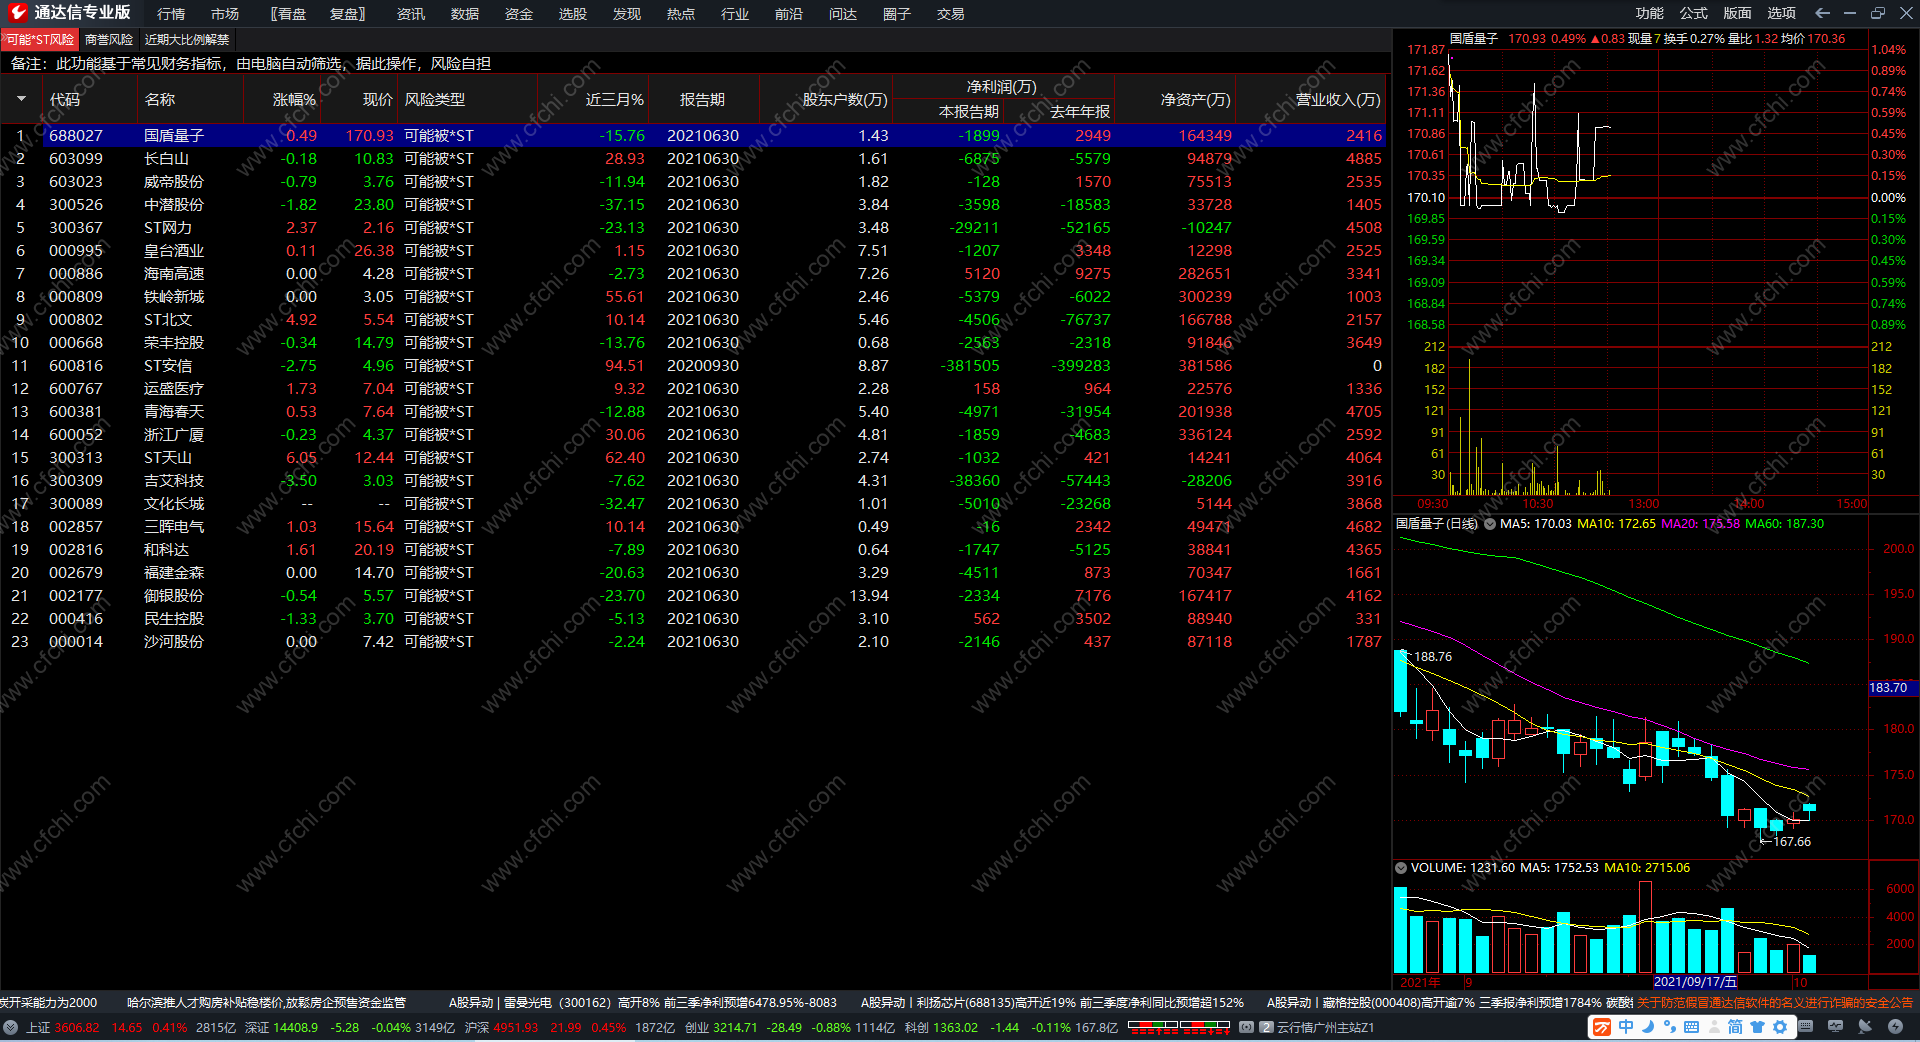
Task: Click the 2021/09/17/五 date marker on chart
Action: 1695,982
